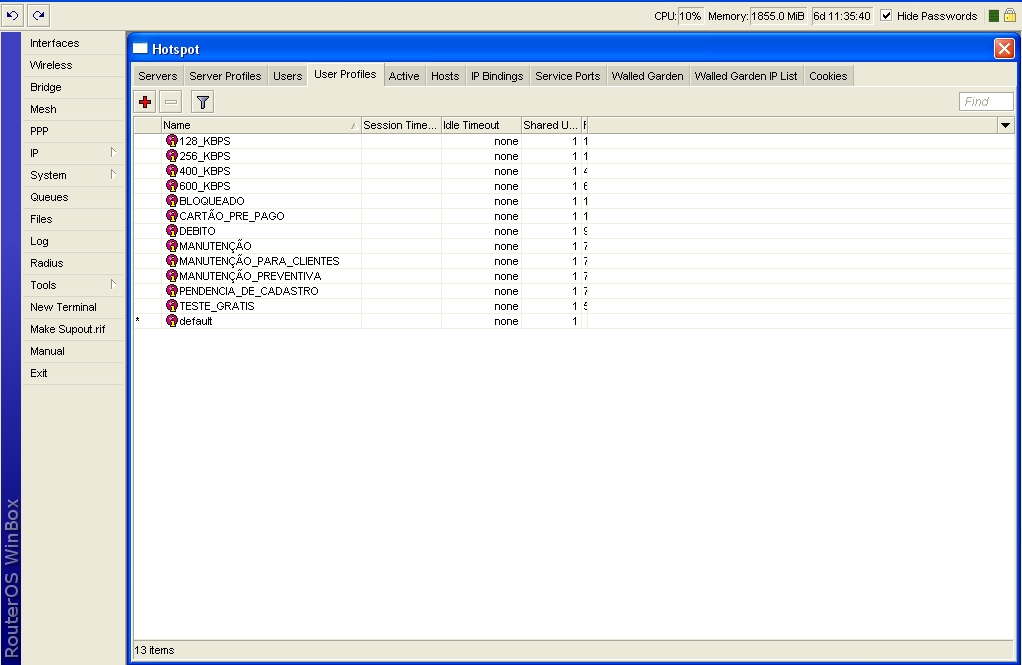The height and width of the screenshot is (665, 1022).
Task: Switch to the Server Profiles tab
Action: 225,76
